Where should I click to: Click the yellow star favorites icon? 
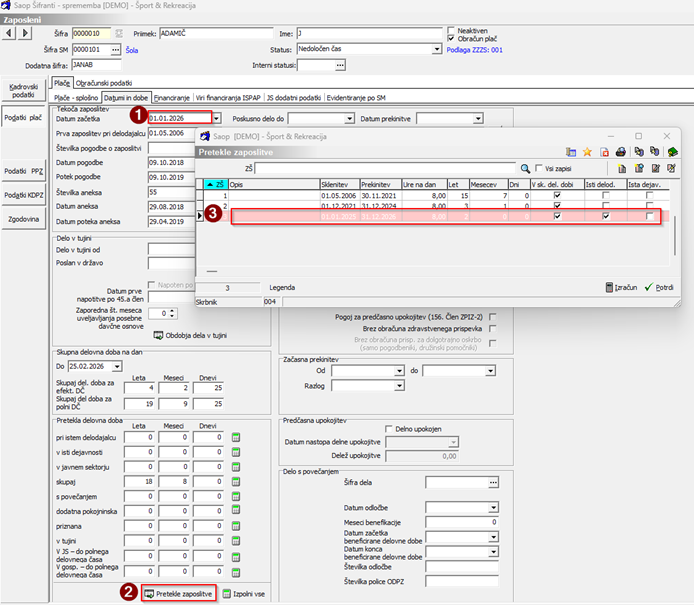(x=587, y=152)
